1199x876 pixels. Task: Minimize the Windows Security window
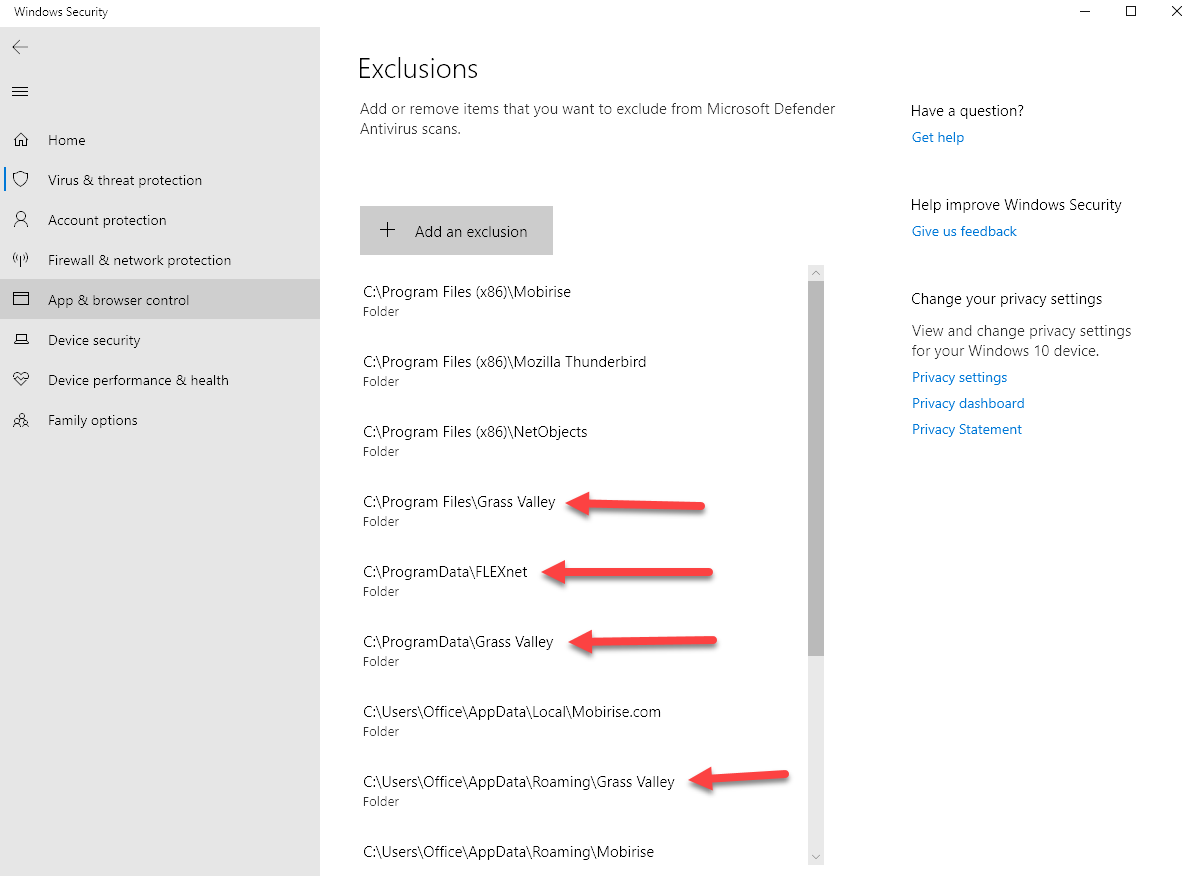click(x=1085, y=11)
